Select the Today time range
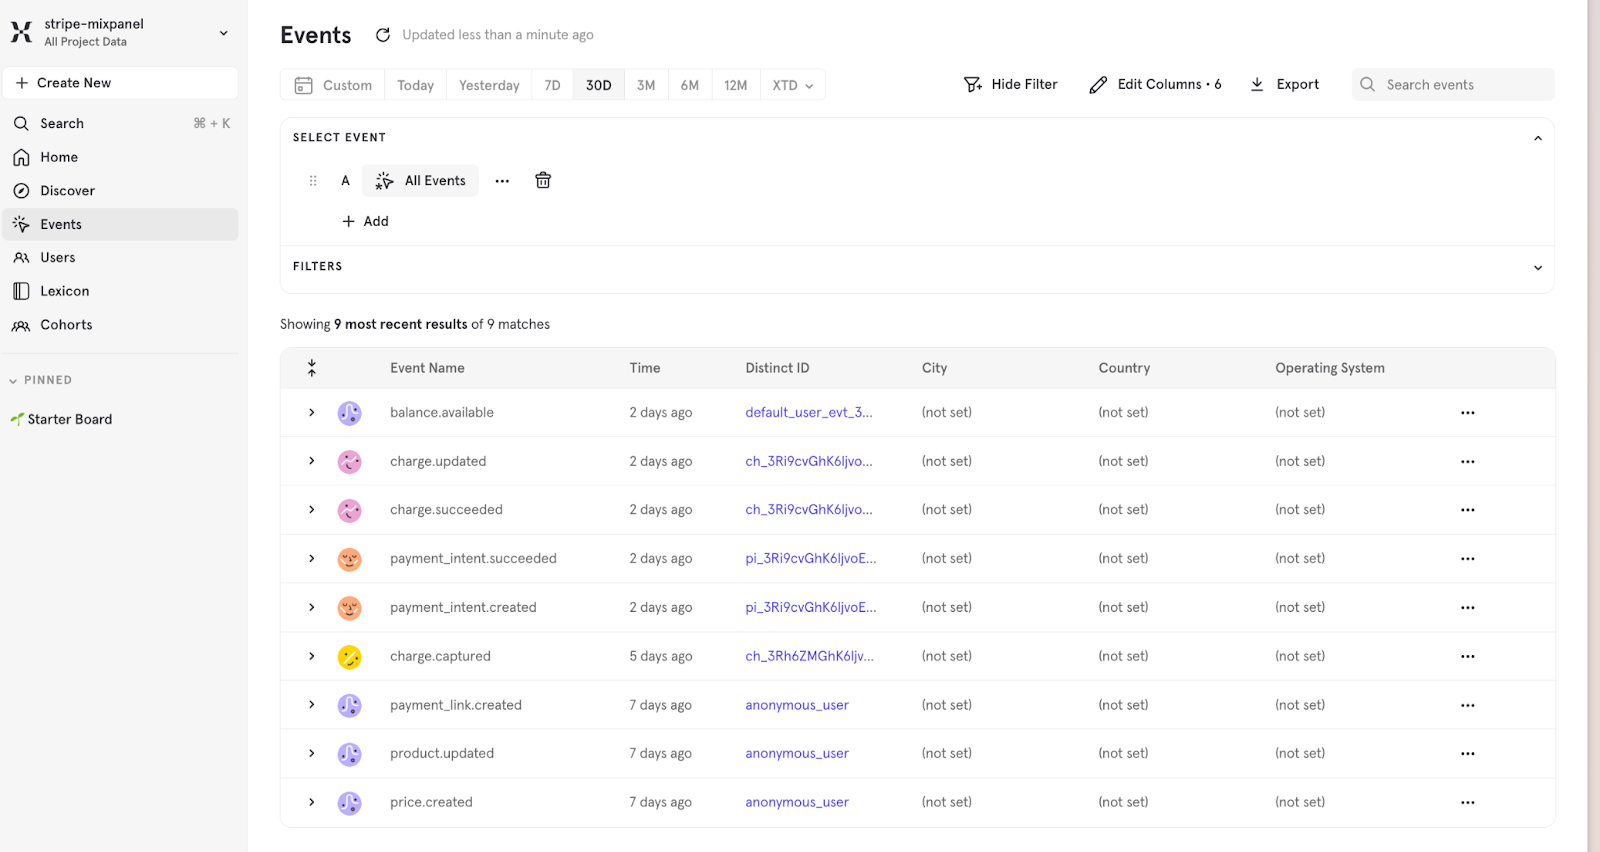This screenshot has width=1600, height=852. tap(415, 86)
